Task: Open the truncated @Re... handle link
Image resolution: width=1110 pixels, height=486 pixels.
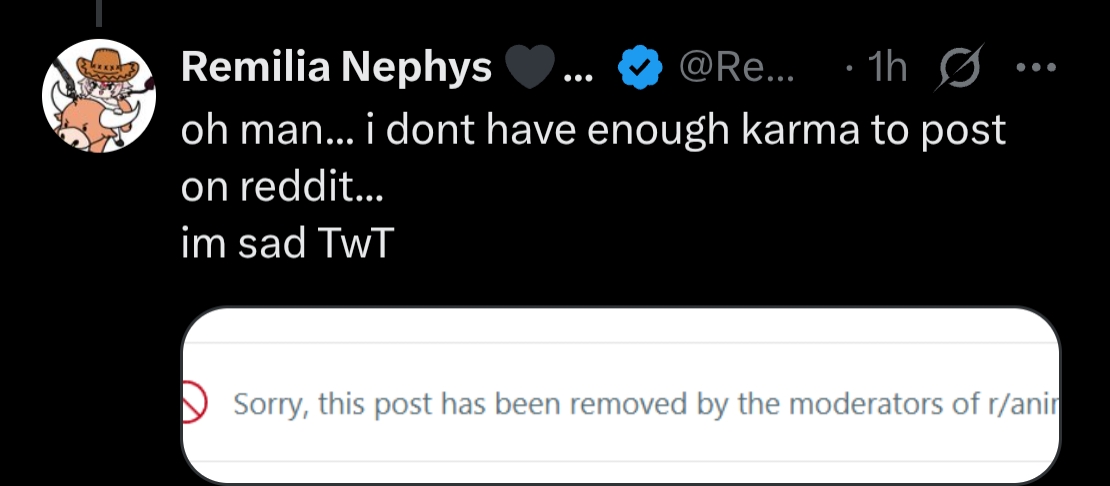Action: click(x=735, y=68)
